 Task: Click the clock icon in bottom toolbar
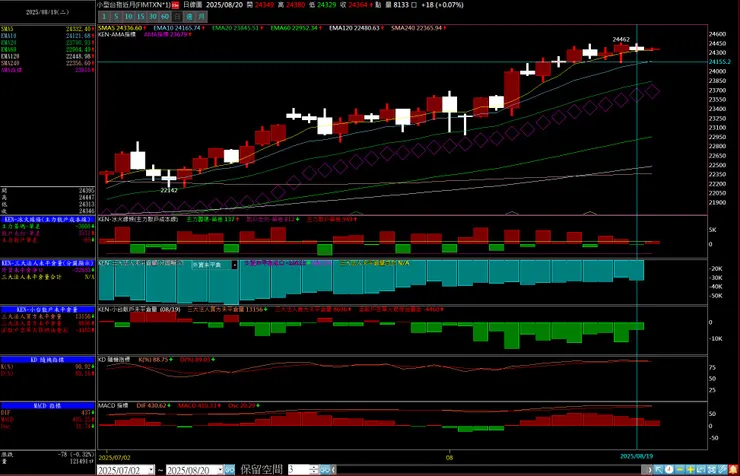point(669,470)
